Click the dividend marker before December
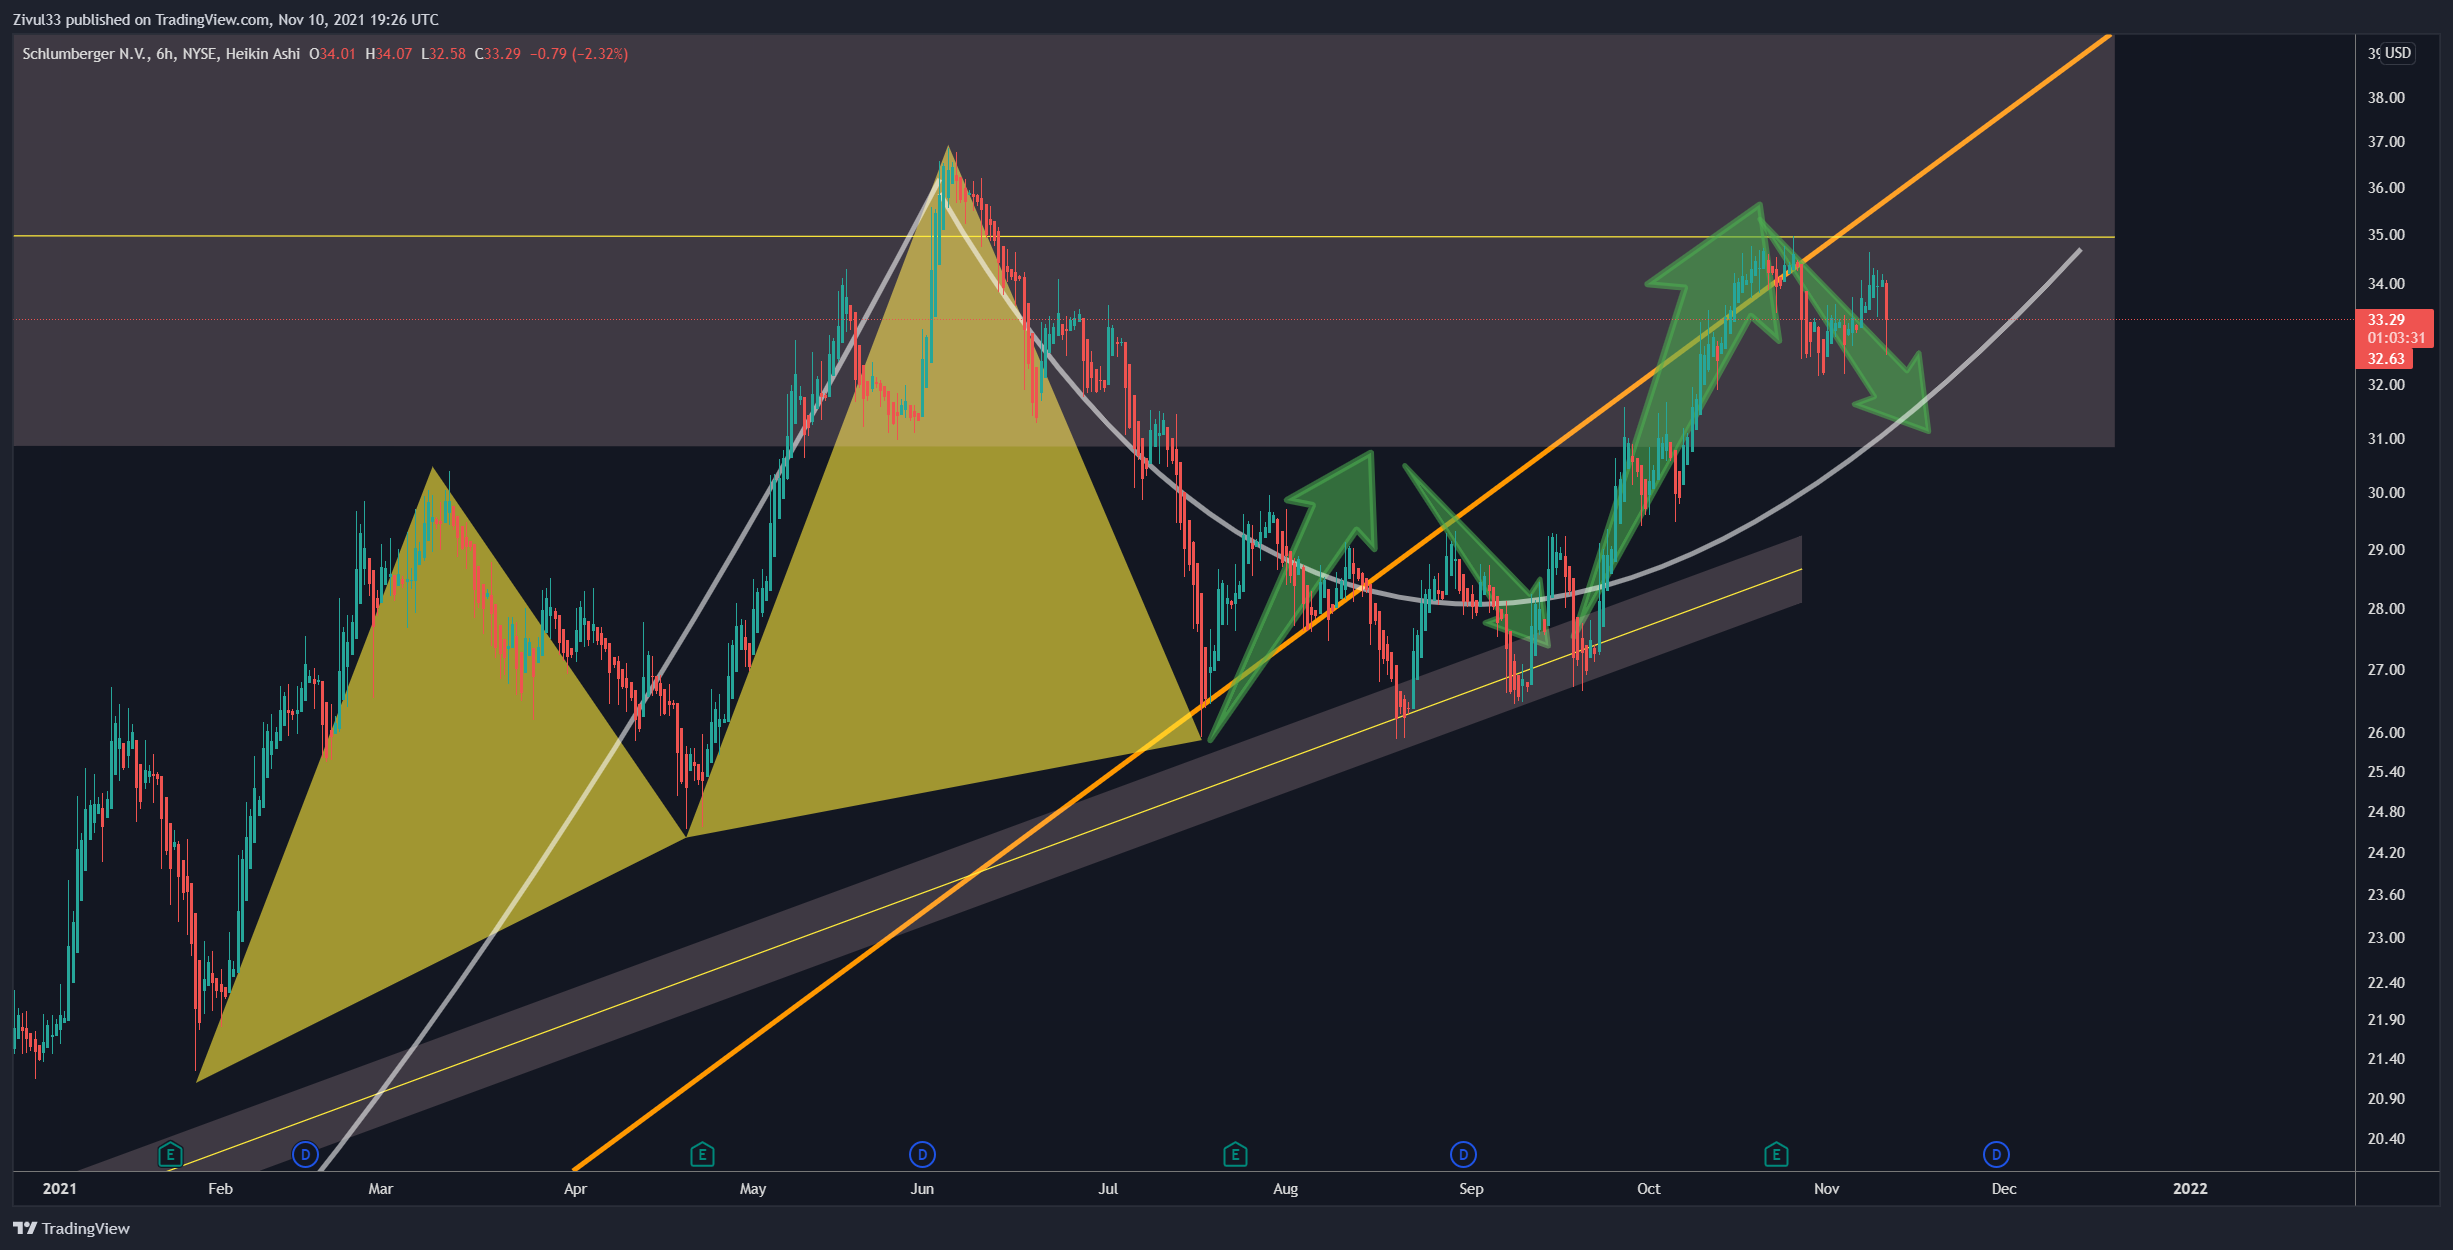This screenshot has width=2453, height=1250. [1996, 1155]
